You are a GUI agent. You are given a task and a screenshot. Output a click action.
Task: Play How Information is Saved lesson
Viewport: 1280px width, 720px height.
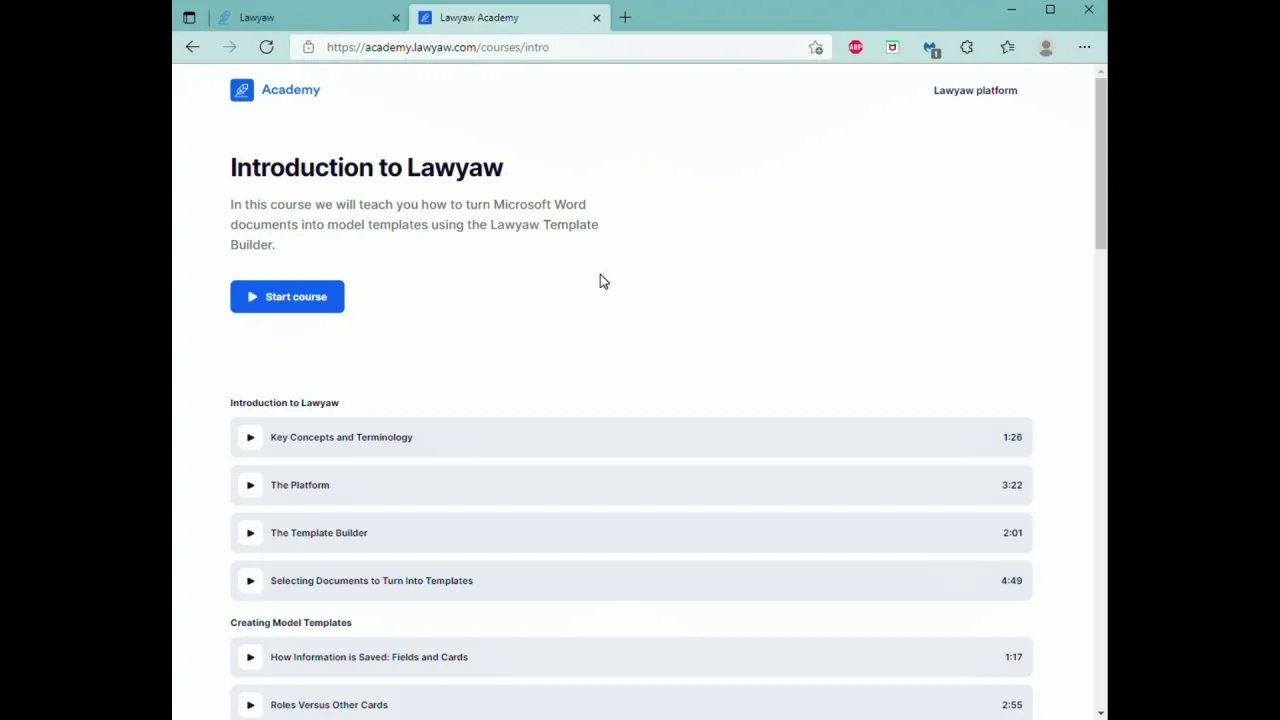250,657
